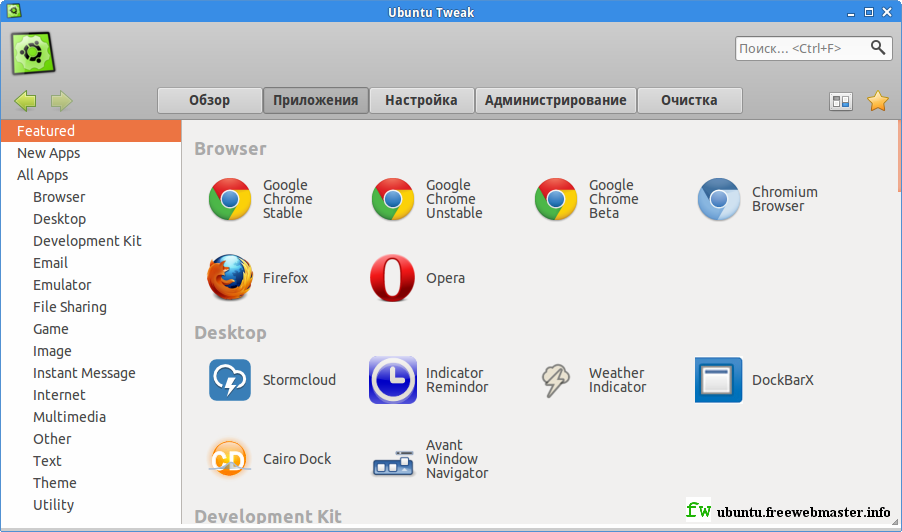The image size is (902, 532).
Task: Click the star favorites icon
Action: 878,101
